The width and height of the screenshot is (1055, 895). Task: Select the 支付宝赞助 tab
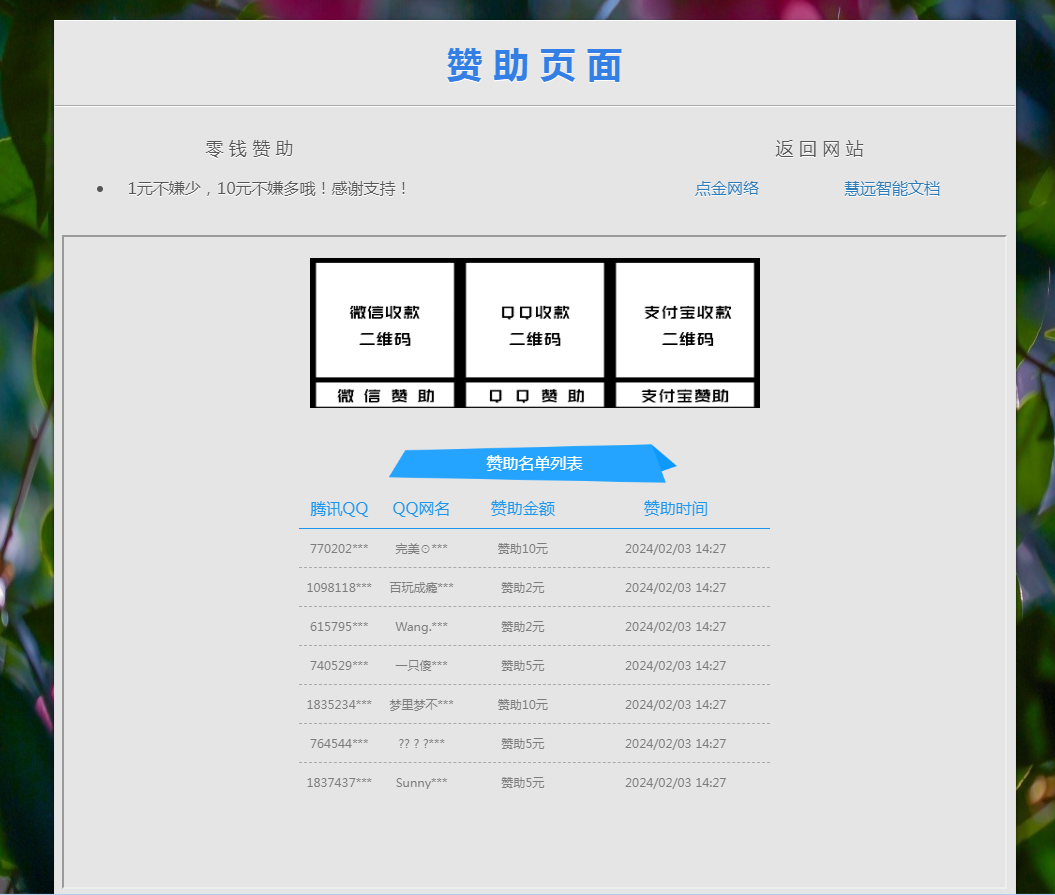coord(685,396)
